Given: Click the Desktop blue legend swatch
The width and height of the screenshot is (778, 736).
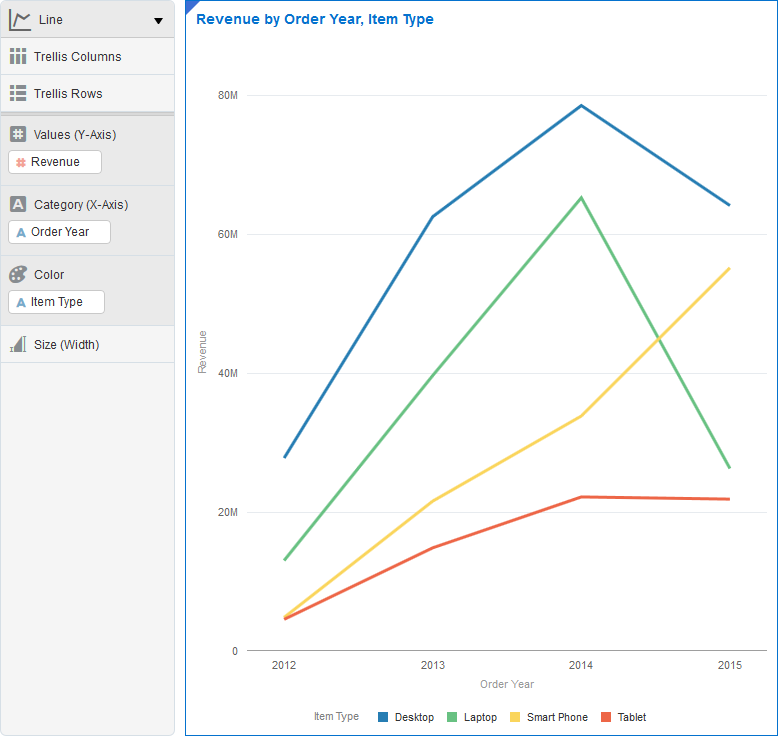Looking at the screenshot, I should 383,717.
